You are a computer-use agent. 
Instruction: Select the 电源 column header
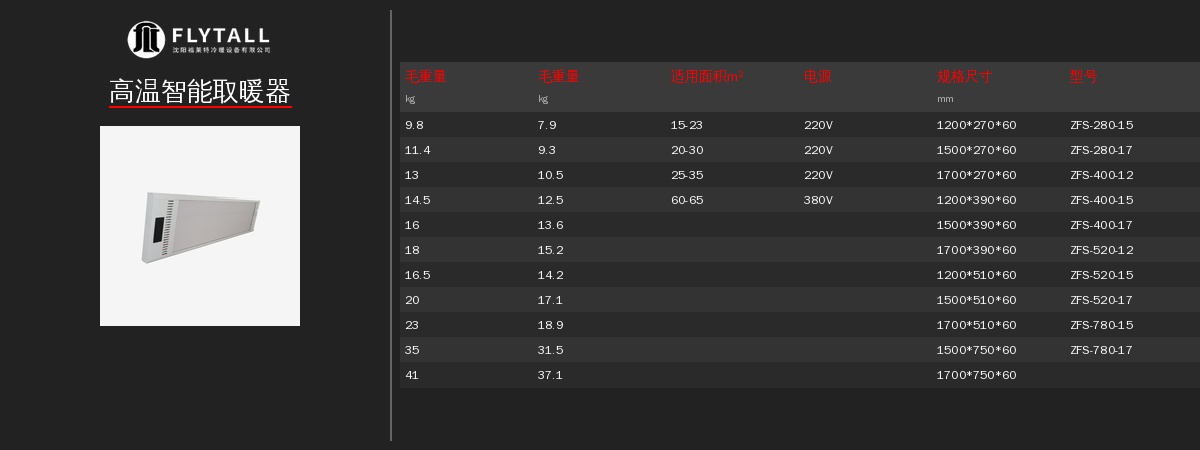pos(817,76)
